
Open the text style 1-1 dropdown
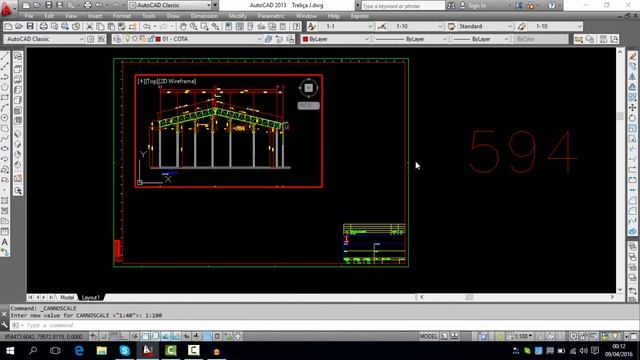(x=370, y=27)
